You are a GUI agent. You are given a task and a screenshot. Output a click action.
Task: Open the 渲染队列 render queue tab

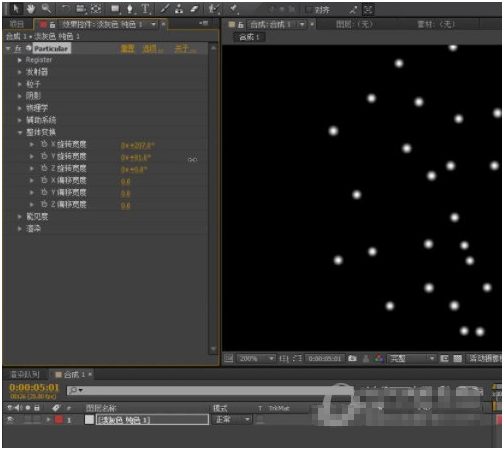pyautogui.click(x=25, y=374)
